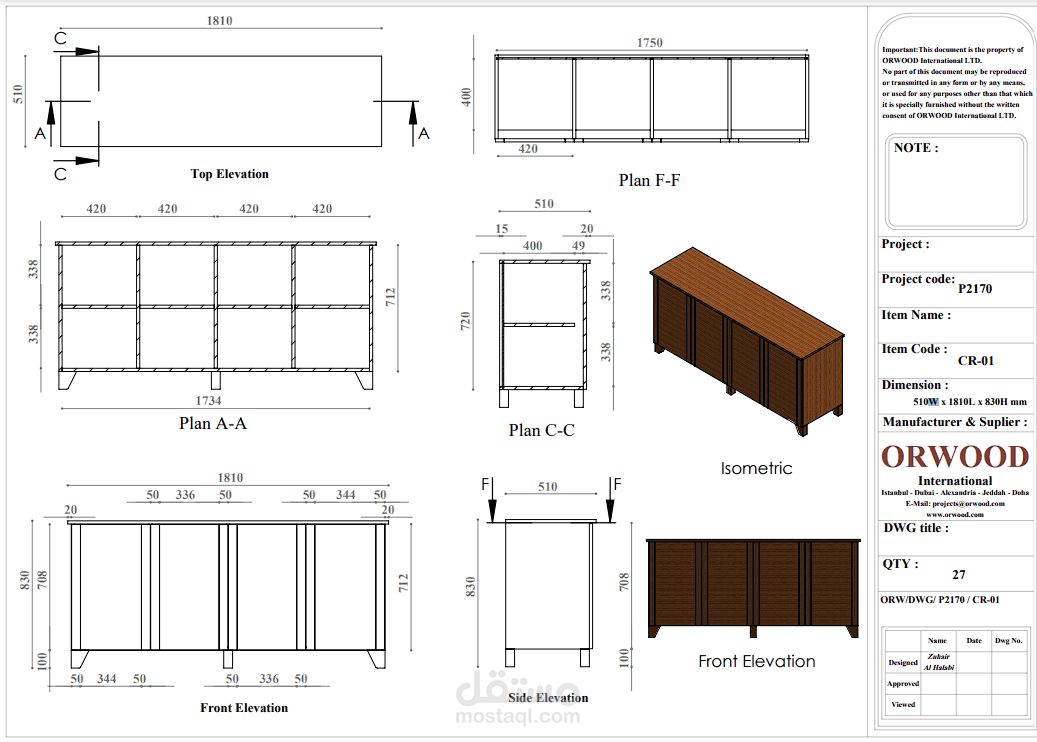Viewport: 1037px width, 742px height.
Task: Click the right-hand 'A' section arrow label
Action: [424, 134]
